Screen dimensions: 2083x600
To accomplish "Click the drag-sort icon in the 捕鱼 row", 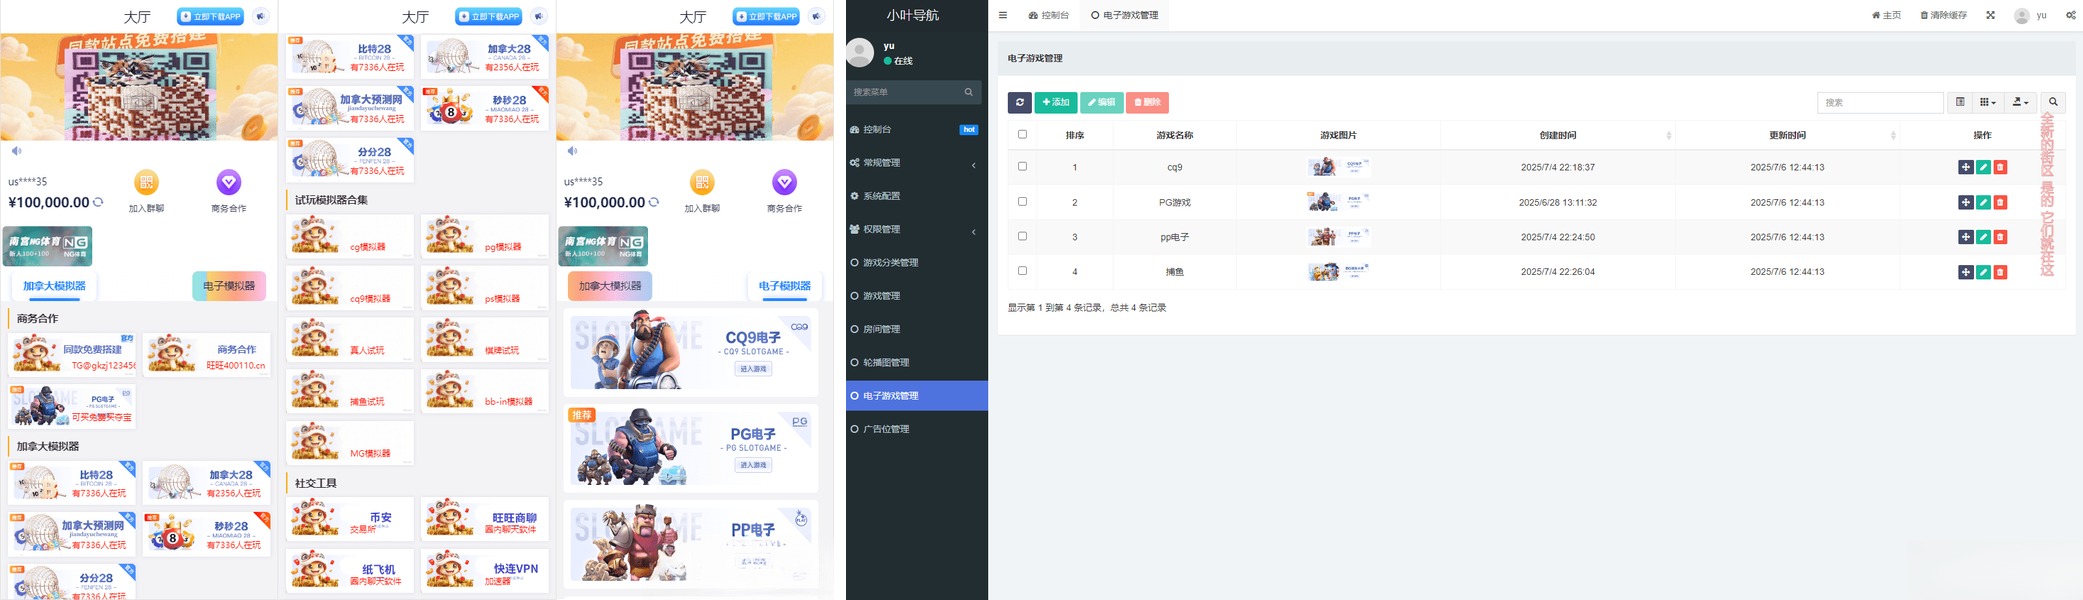I will 1966,272.
